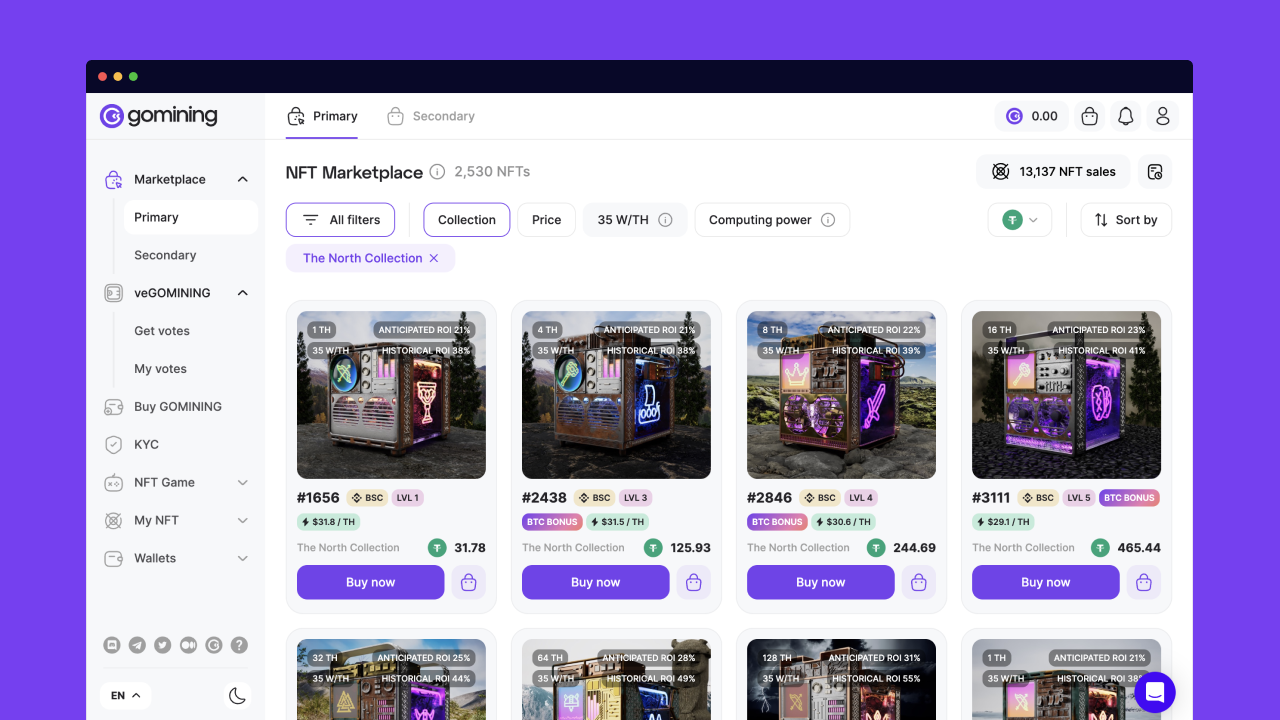Open the help question mark icon
Screen dimensions: 1280x720
[x=239, y=645]
